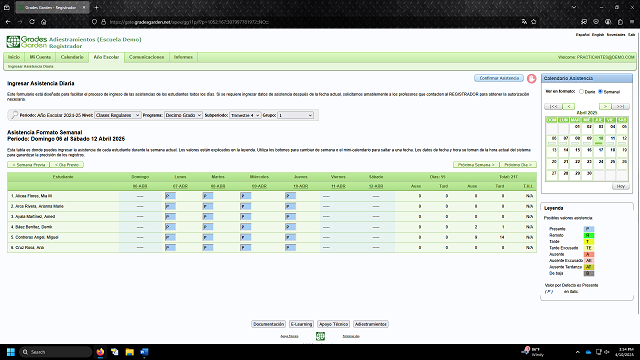Click Monday attendance field for Alicea Flores

[170, 196]
